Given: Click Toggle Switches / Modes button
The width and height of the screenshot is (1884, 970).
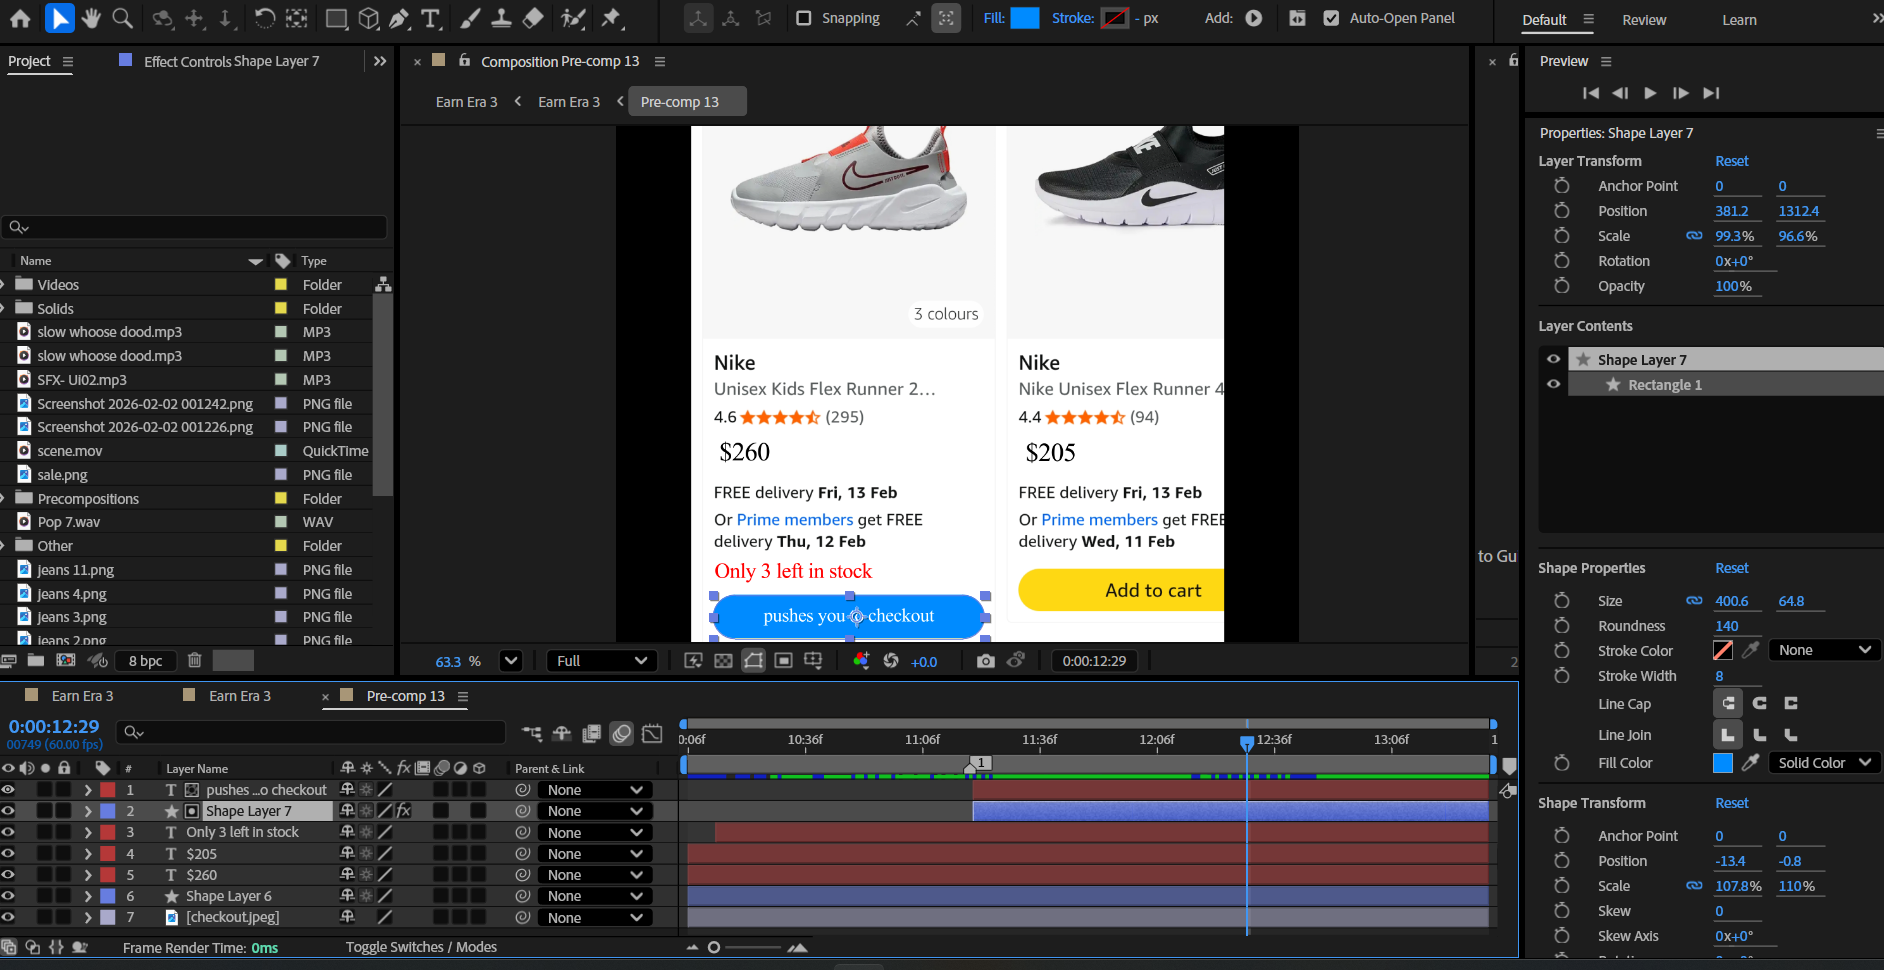Looking at the screenshot, I should (x=421, y=947).
